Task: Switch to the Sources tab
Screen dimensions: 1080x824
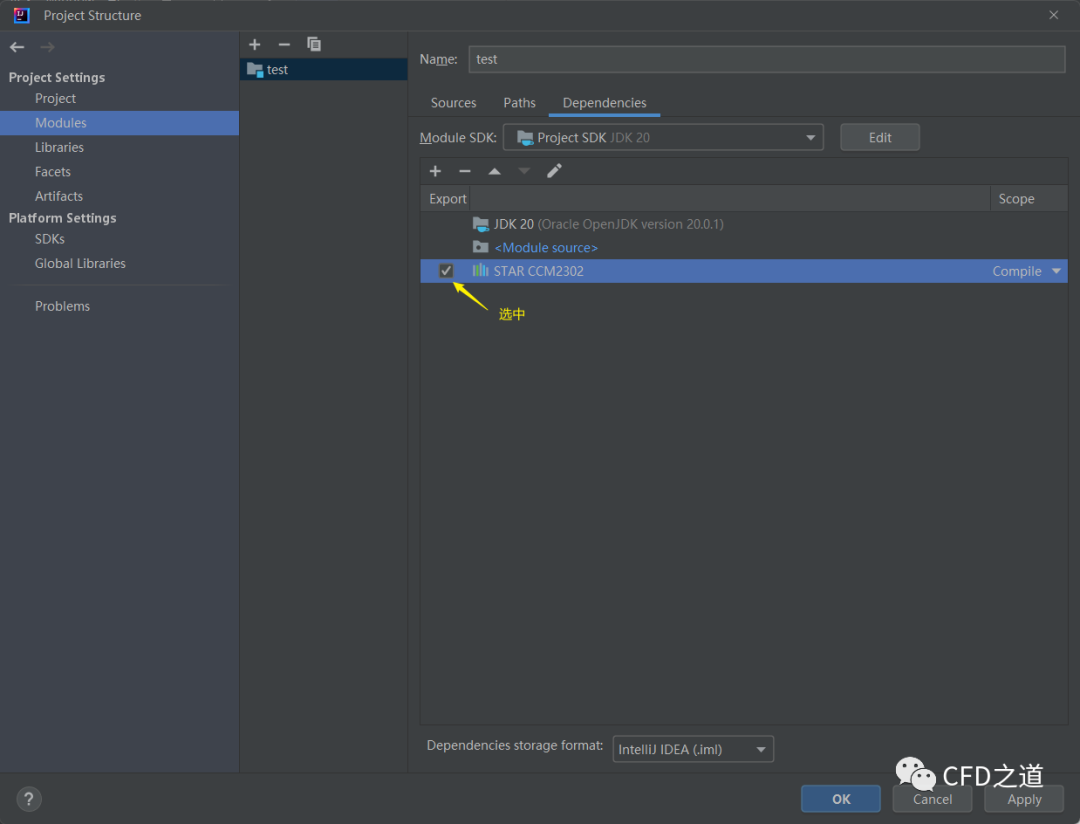Action: click(x=453, y=103)
